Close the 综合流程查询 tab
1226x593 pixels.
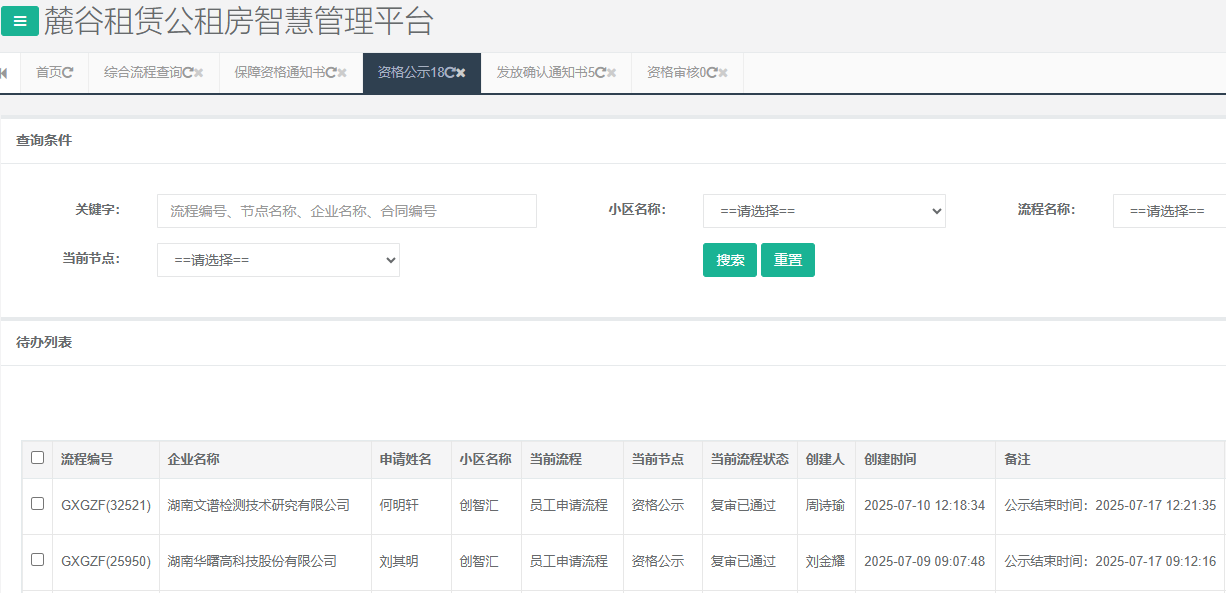[199, 73]
